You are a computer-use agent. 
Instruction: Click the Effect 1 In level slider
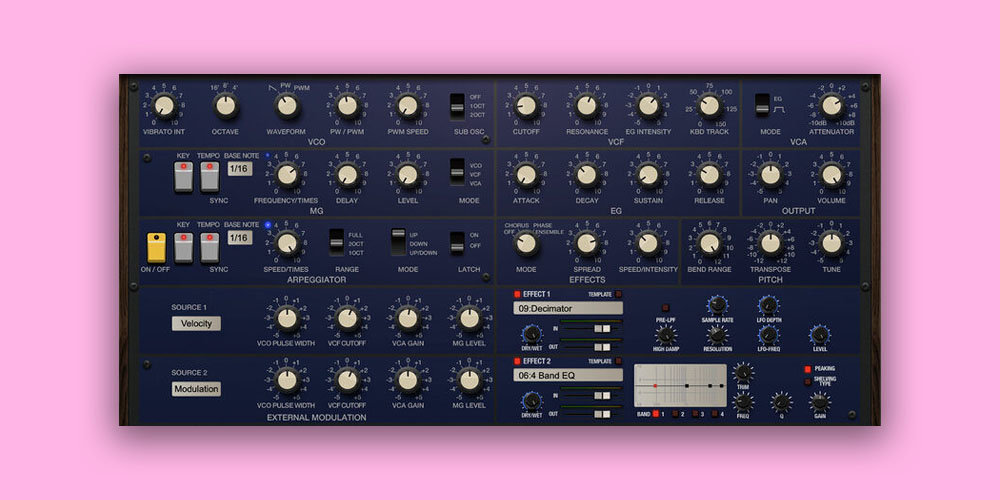click(602, 328)
